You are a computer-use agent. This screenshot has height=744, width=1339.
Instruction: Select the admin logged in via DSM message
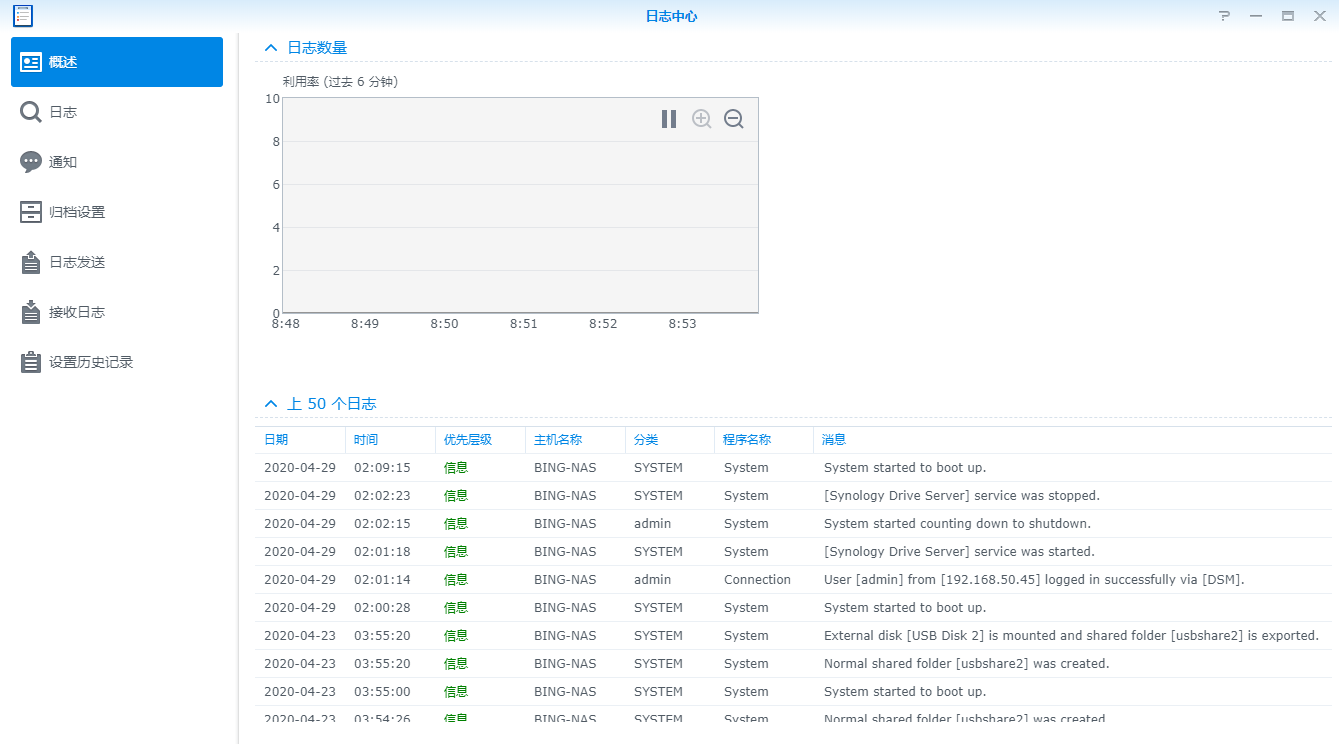coord(1034,580)
